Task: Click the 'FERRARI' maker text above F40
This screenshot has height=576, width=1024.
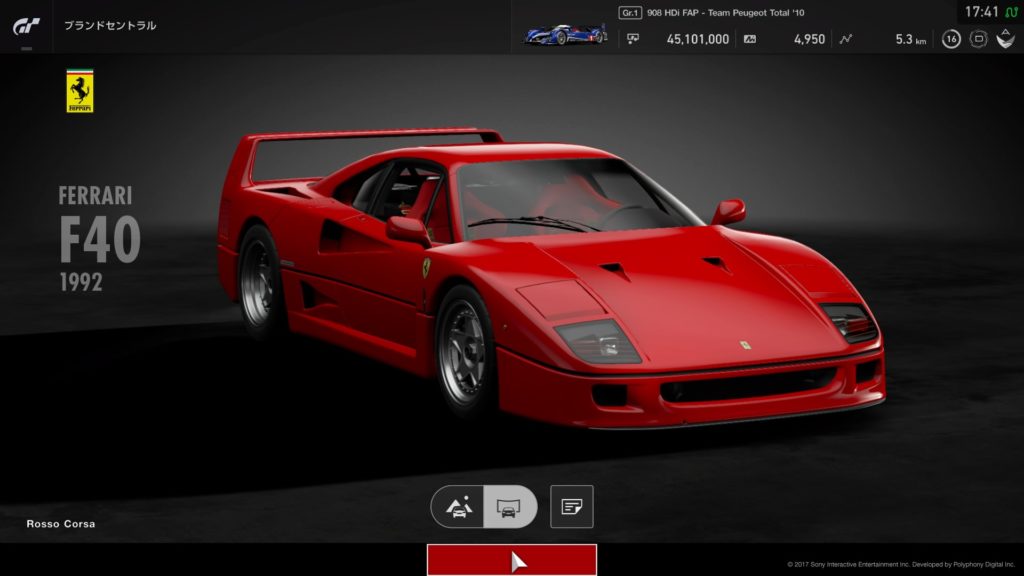Action: (x=95, y=195)
